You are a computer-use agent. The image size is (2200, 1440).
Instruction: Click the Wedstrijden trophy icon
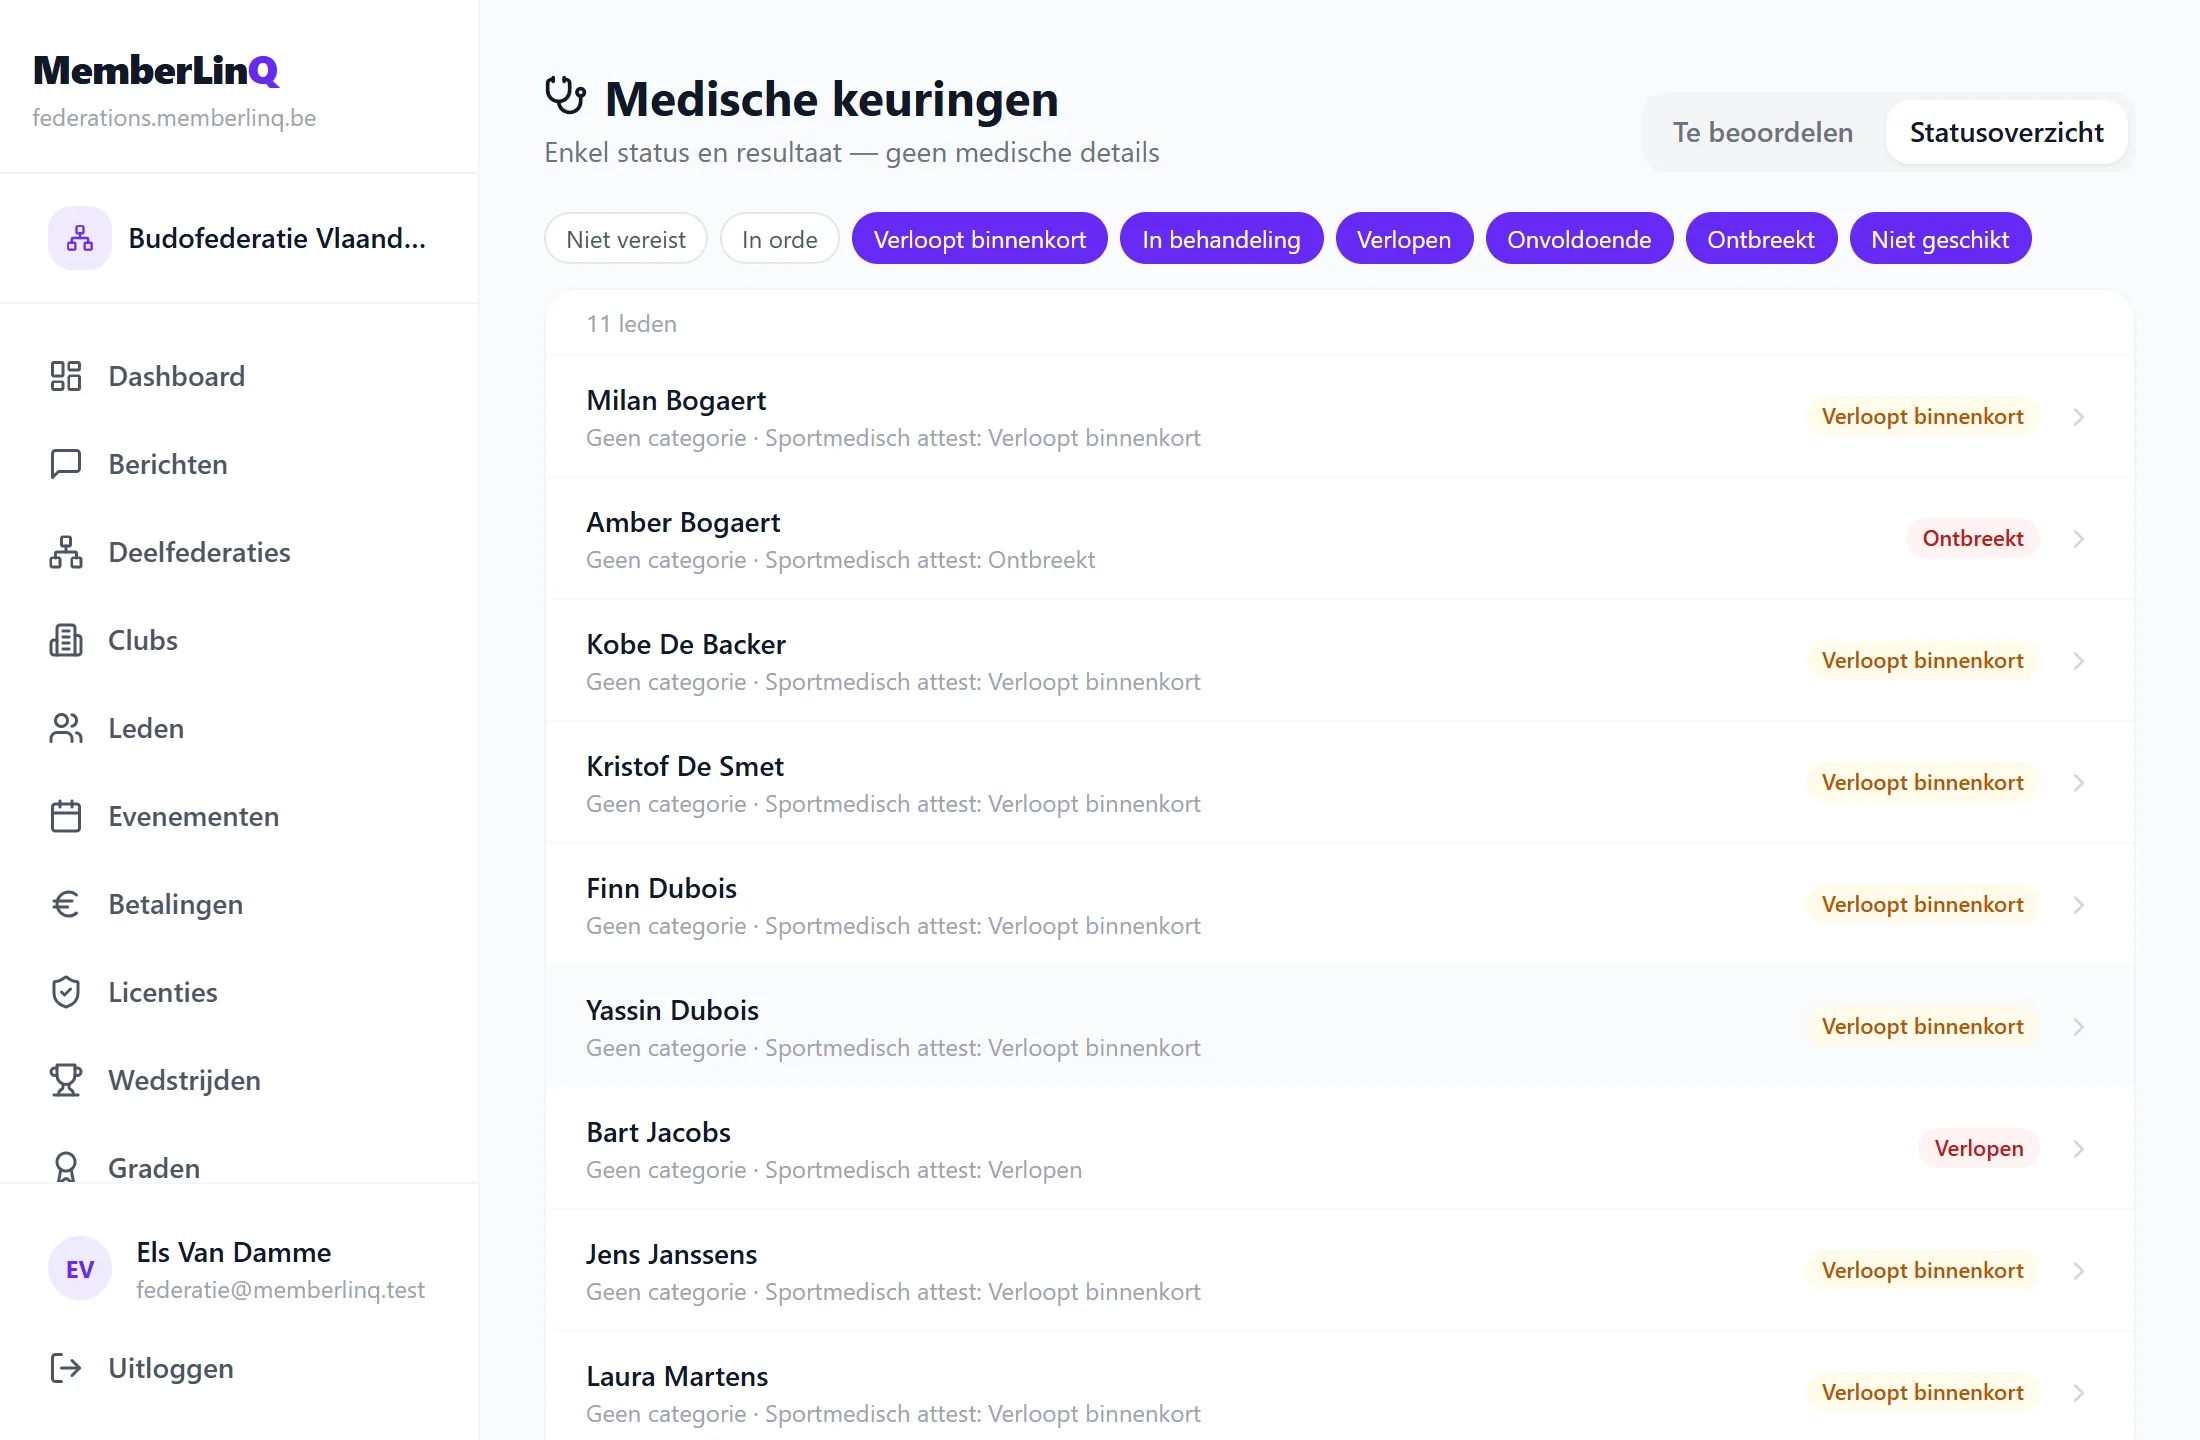[66, 1080]
